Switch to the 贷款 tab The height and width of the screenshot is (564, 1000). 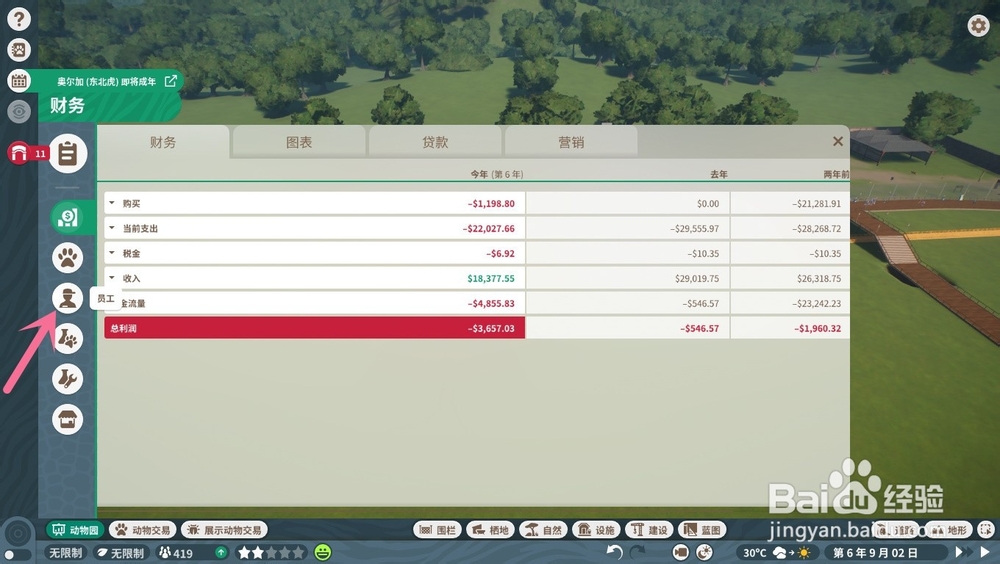point(435,142)
